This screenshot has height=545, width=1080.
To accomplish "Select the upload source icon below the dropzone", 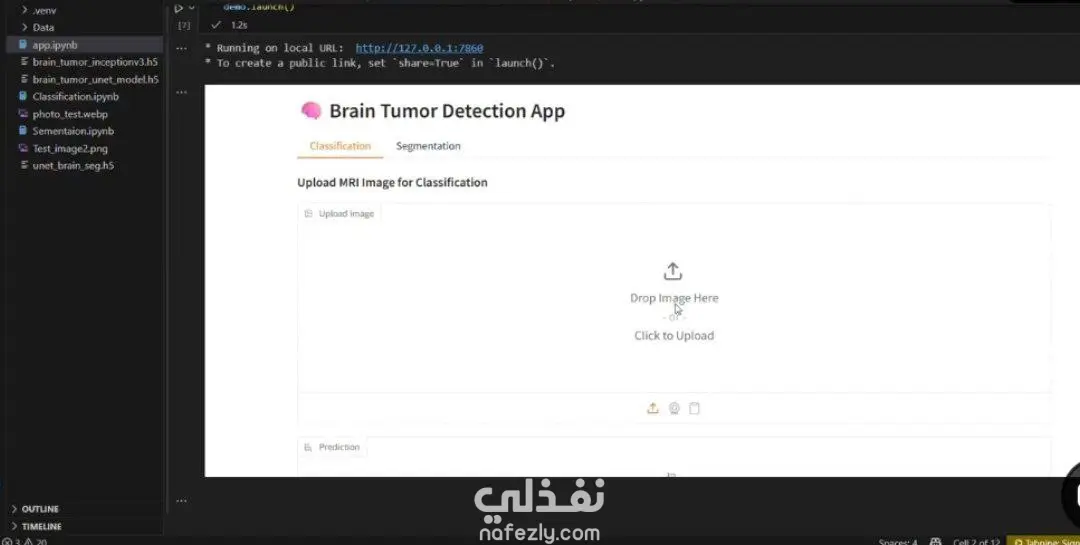I will click(x=653, y=409).
